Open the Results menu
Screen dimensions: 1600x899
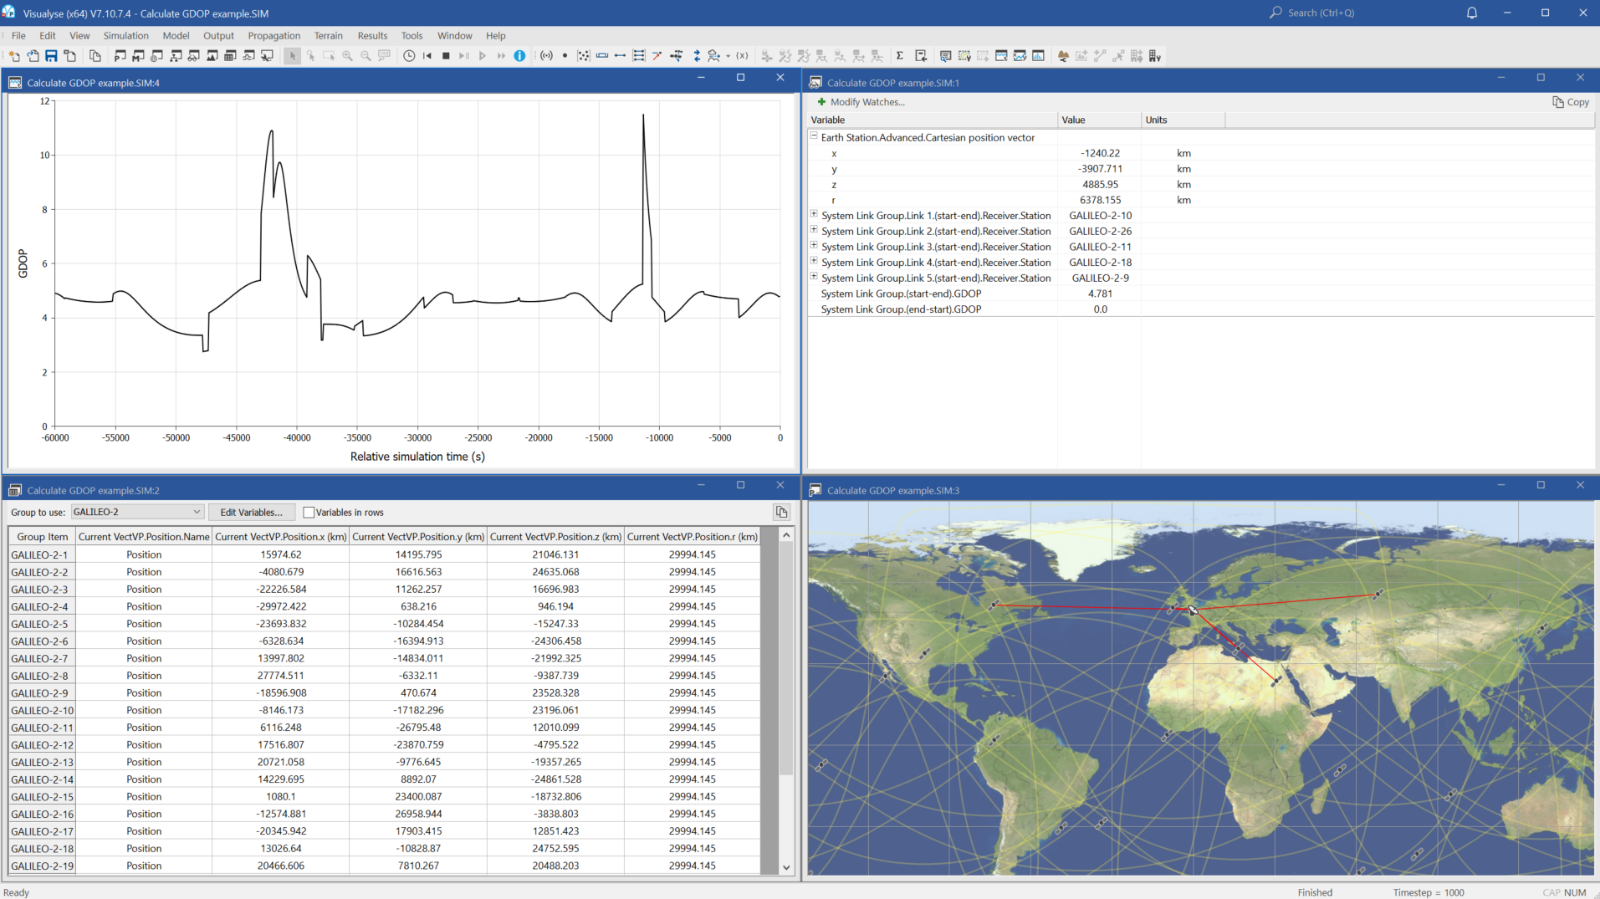[372, 35]
